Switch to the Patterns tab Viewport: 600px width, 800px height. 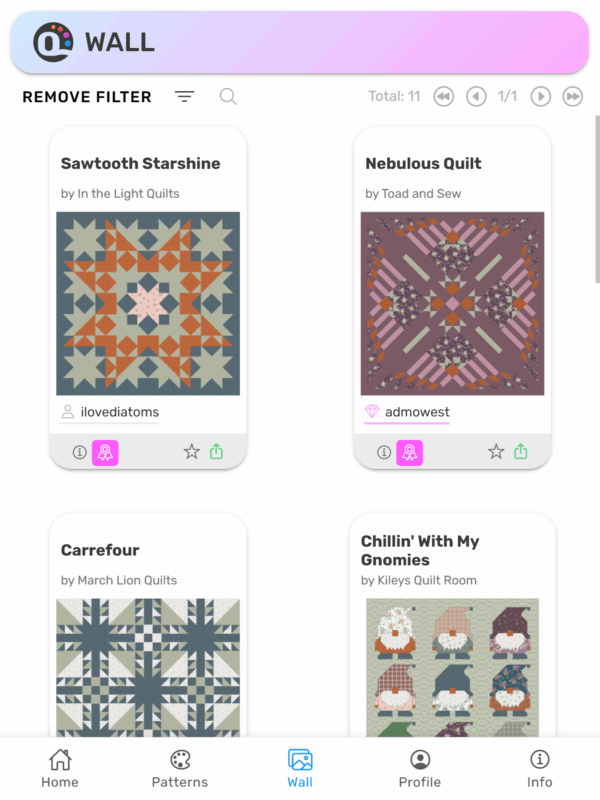(180, 768)
